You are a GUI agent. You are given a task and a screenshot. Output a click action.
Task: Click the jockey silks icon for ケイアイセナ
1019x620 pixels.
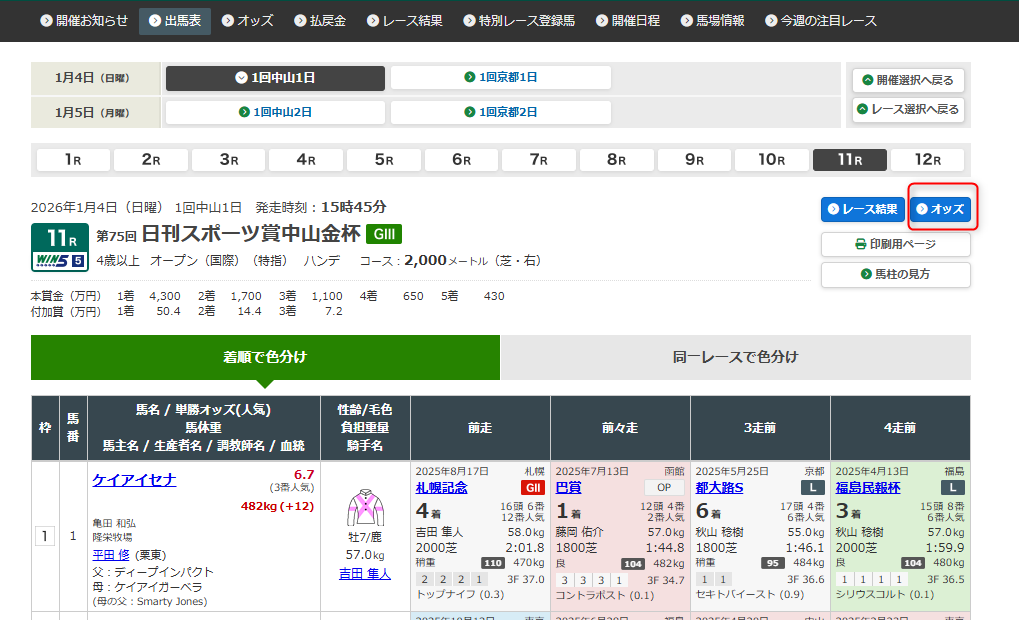pyautogui.click(x=365, y=507)
